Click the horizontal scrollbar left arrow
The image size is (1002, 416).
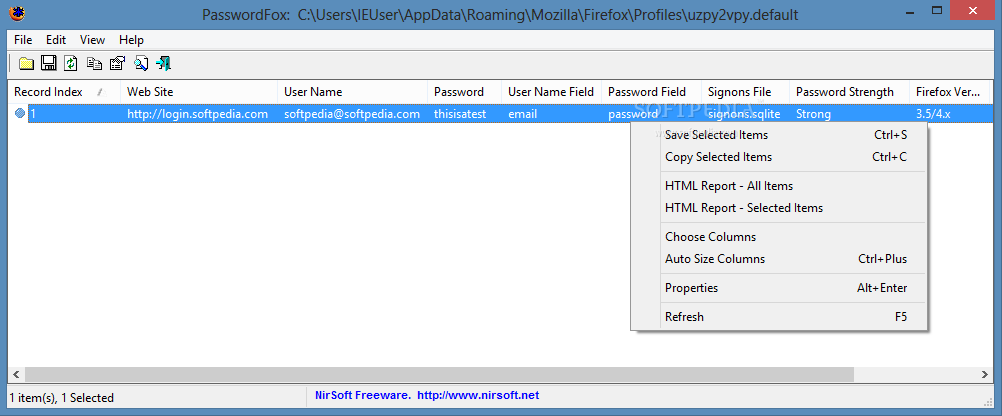coord(16,374)
